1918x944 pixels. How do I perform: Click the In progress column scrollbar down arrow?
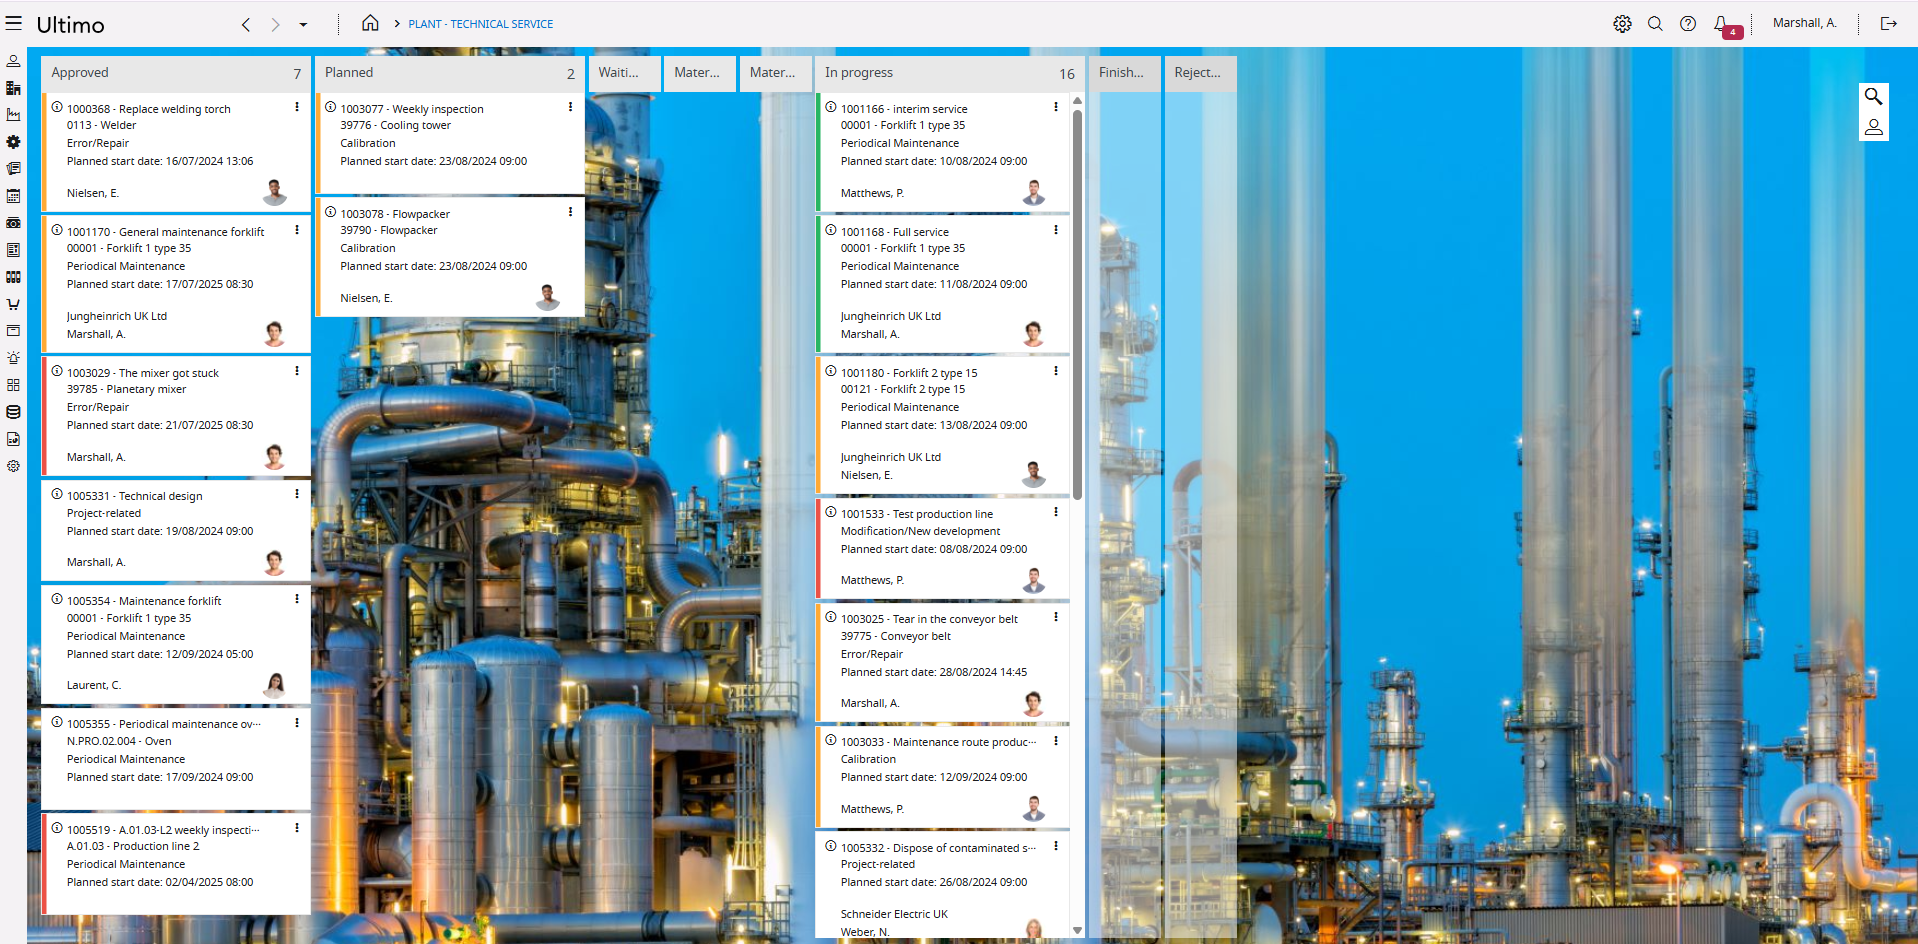click(1077, 930)
